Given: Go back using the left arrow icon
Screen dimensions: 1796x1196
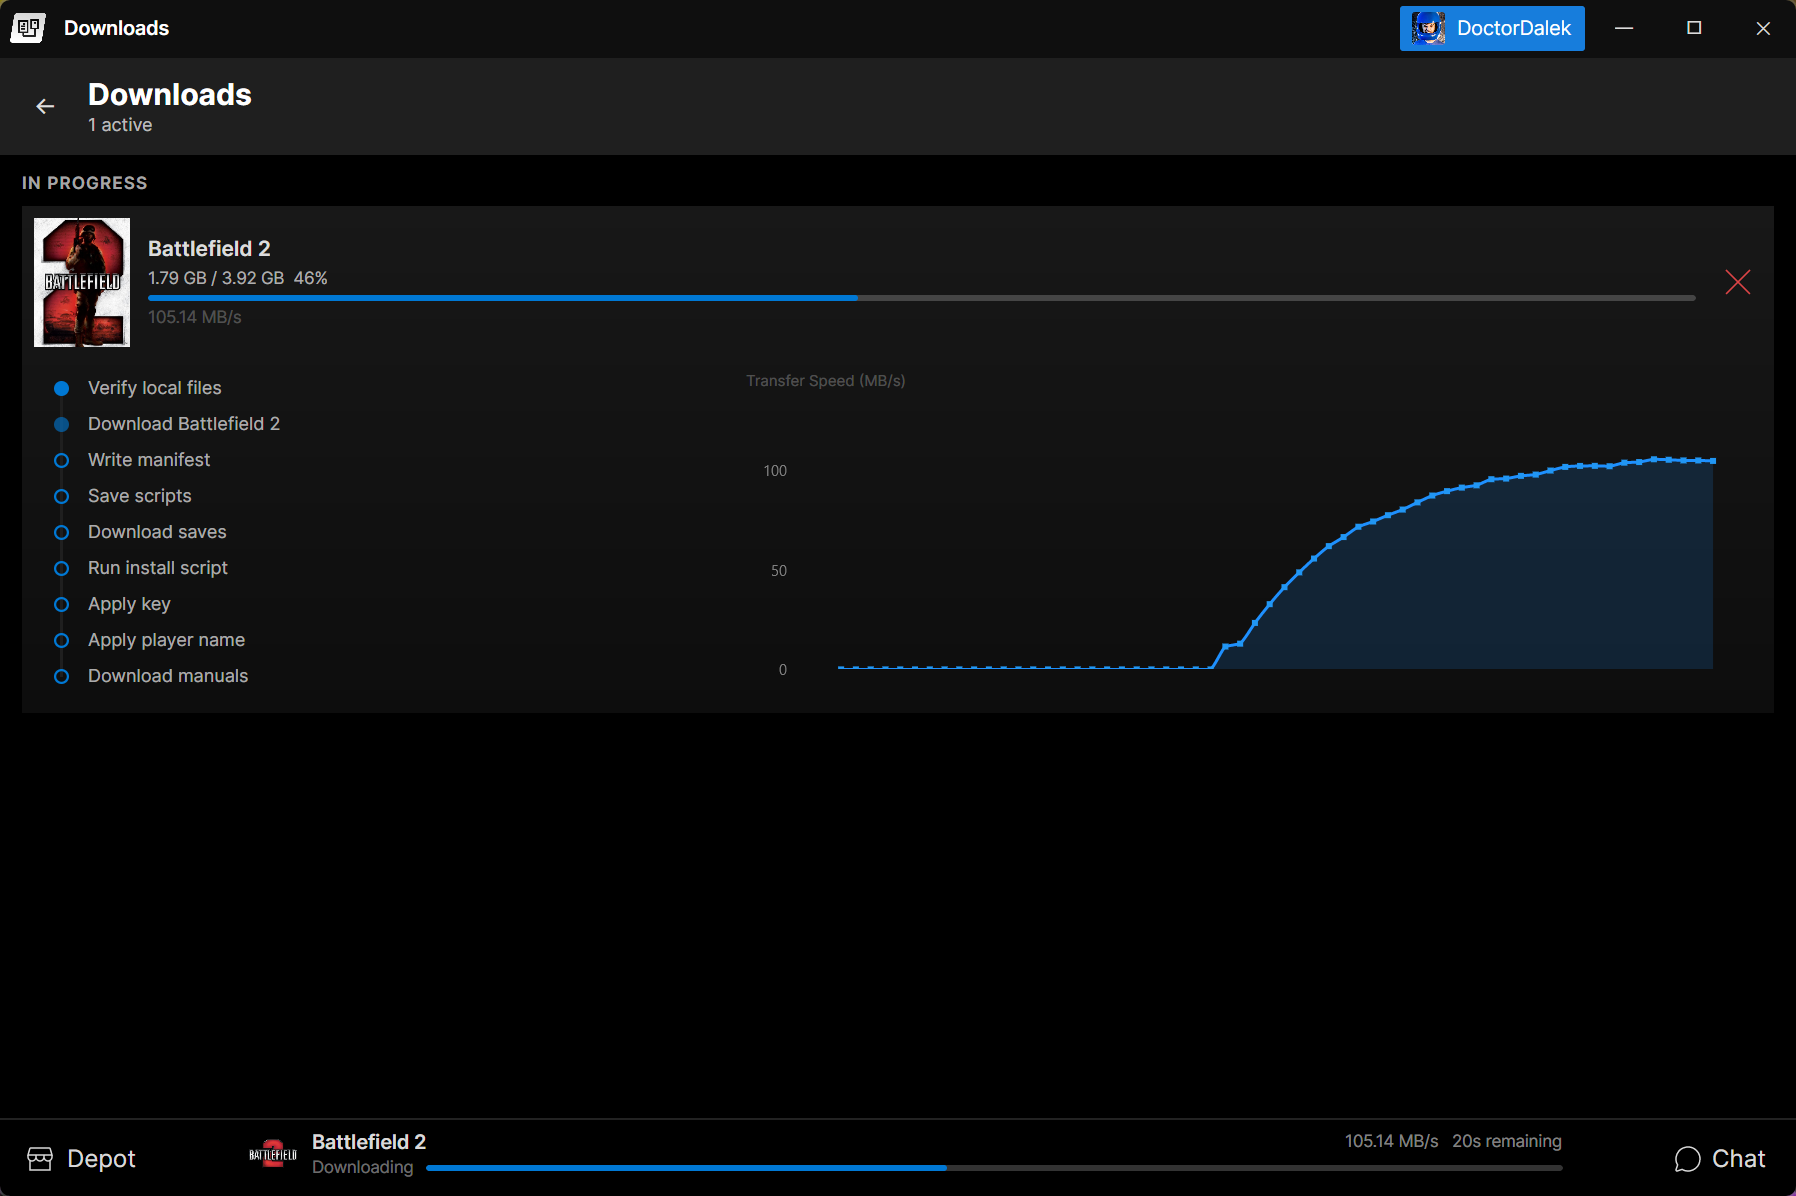Looking at the screenshot, I should (45, 106).
